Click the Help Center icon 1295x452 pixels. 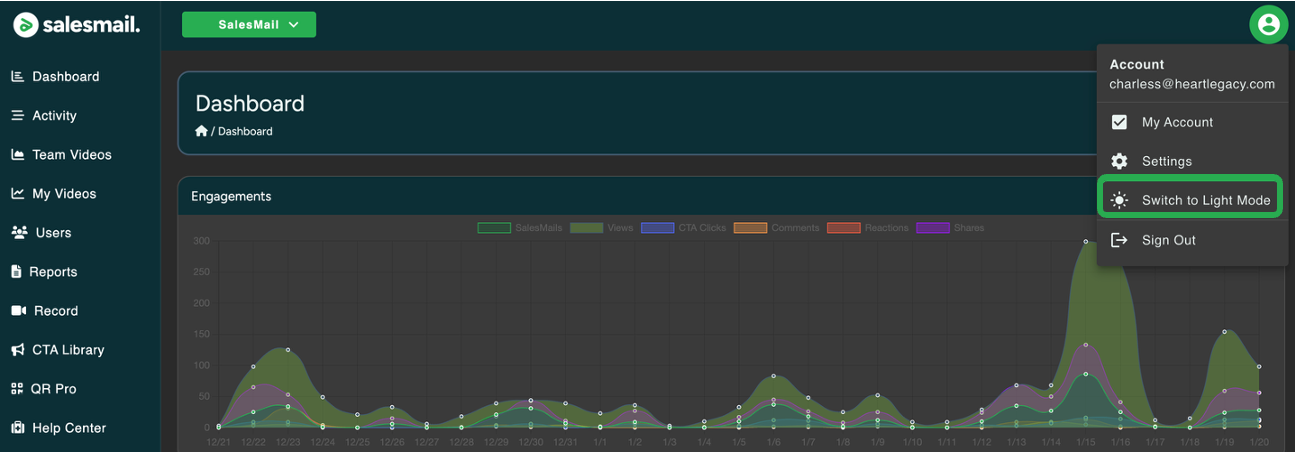coord(17,428)
